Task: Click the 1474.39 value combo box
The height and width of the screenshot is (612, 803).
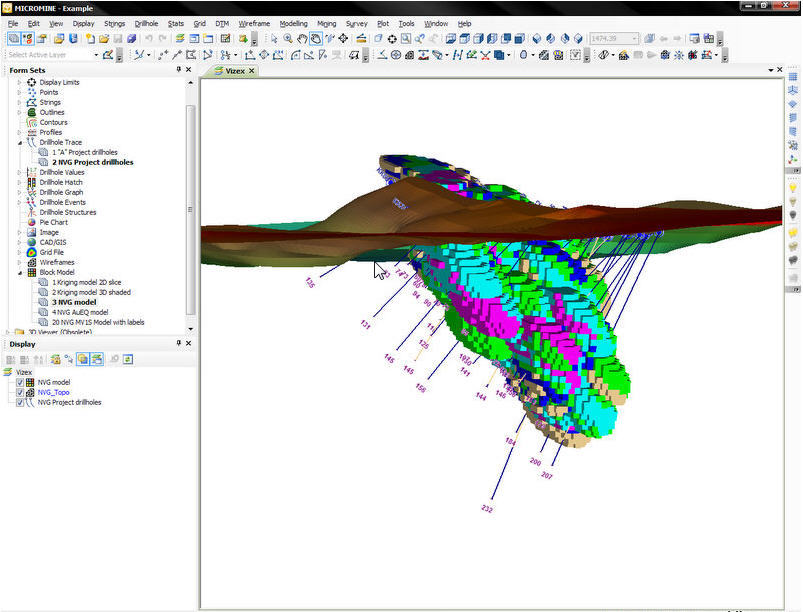Action: click(x=614, y=39)
